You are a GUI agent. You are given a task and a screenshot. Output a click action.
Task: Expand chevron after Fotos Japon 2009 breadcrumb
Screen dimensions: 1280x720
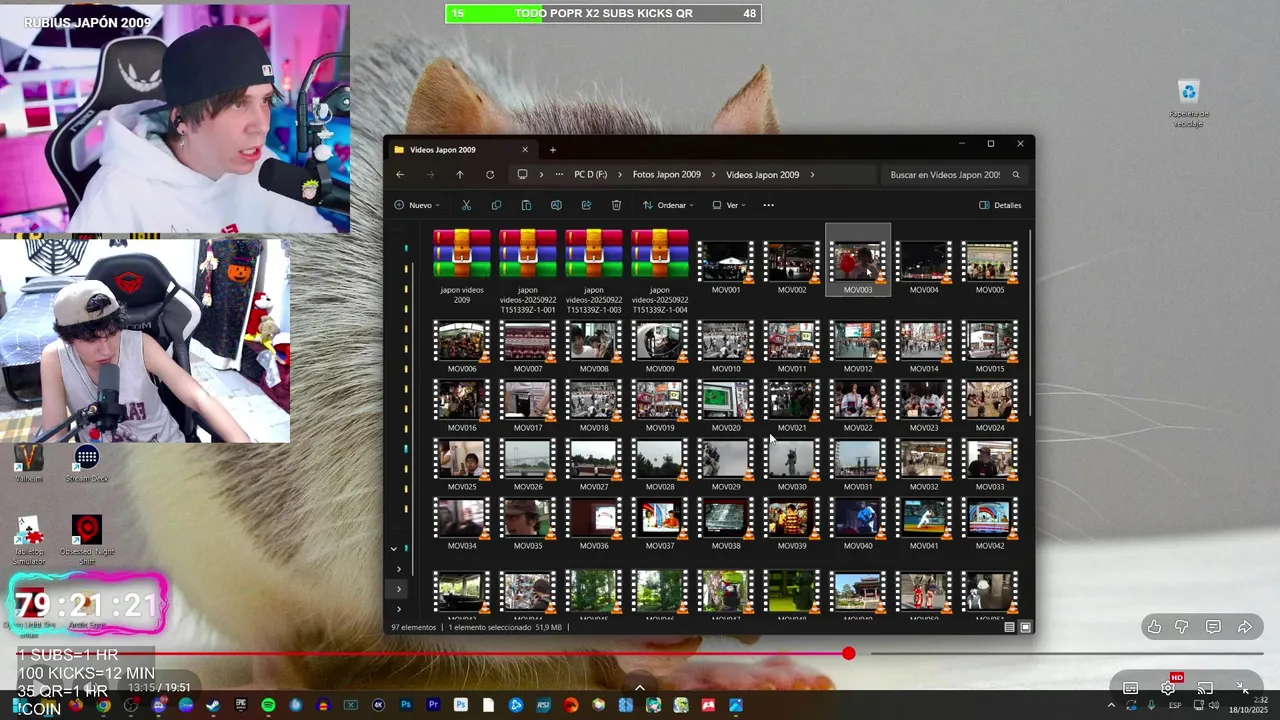click(x=714, y=174)
